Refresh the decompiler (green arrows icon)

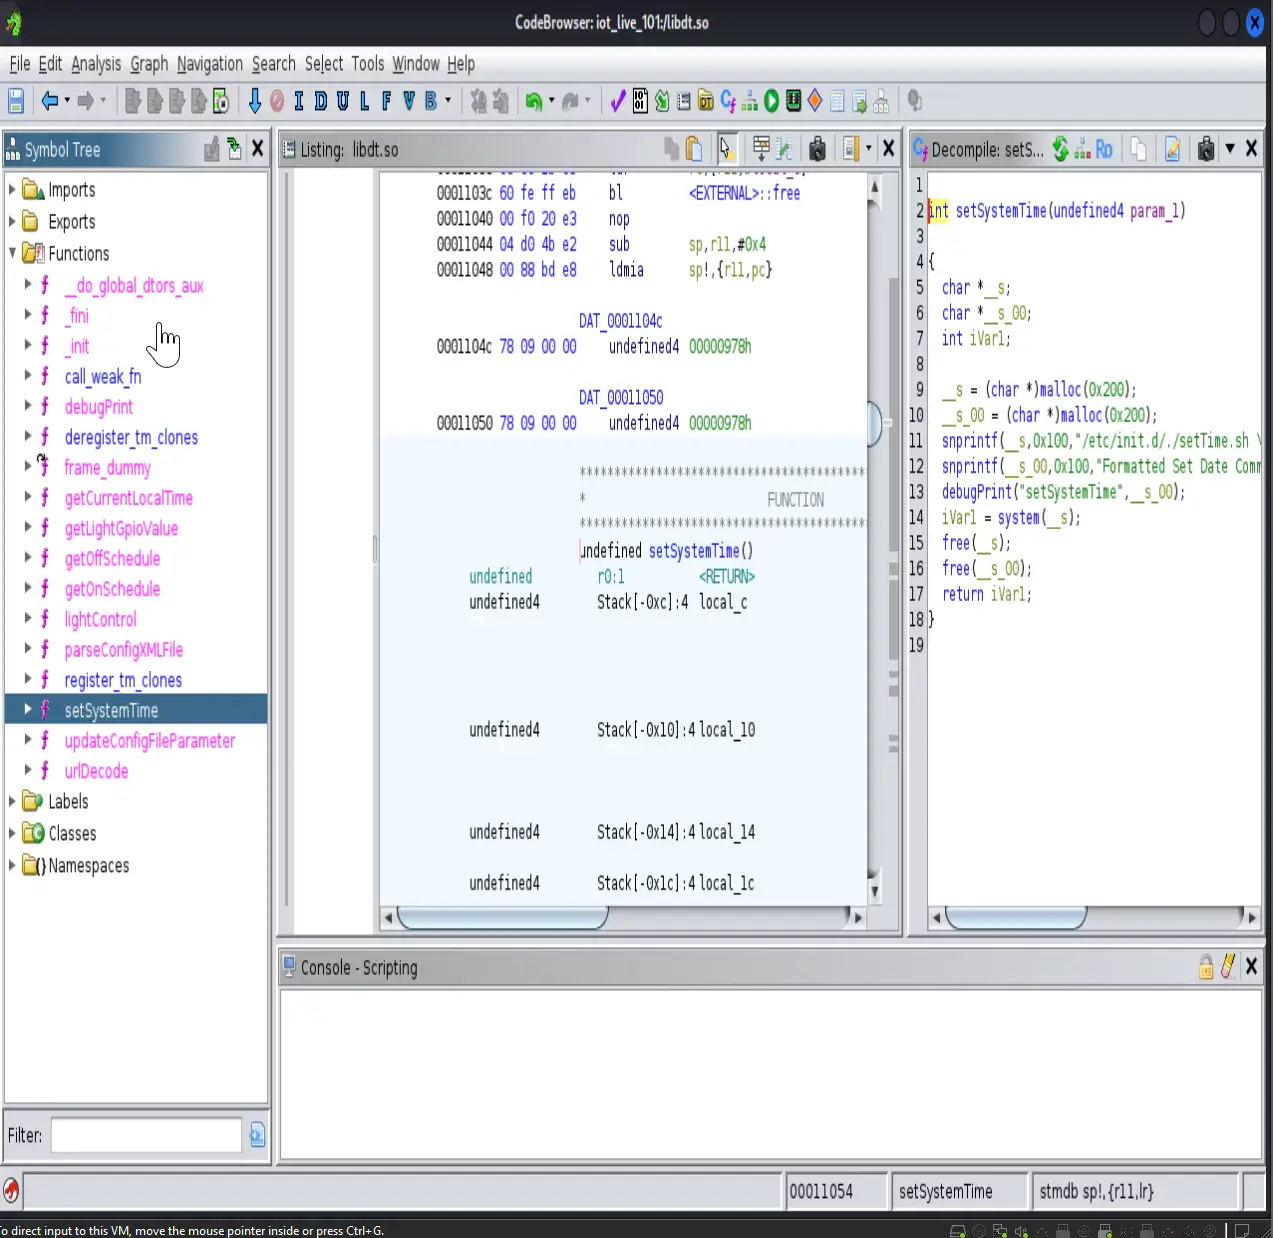(1061, 149)
